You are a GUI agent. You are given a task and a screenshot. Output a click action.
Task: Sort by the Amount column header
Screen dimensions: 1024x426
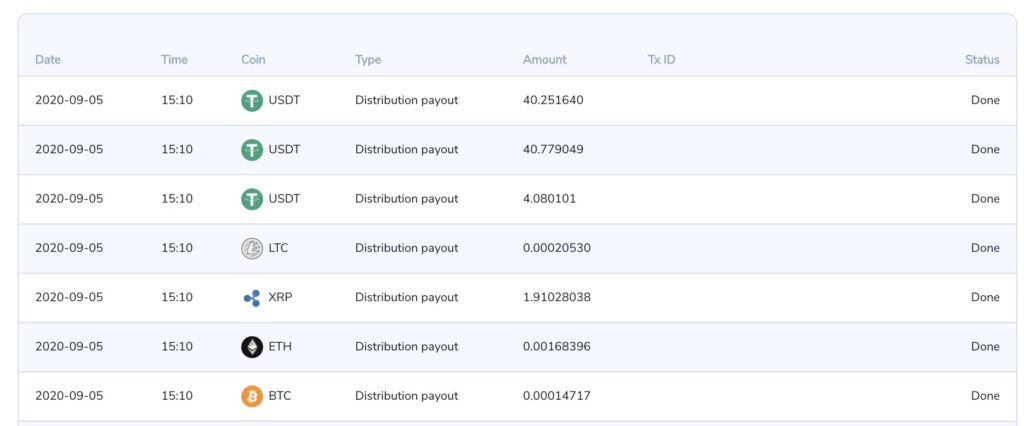coord(544,60)
